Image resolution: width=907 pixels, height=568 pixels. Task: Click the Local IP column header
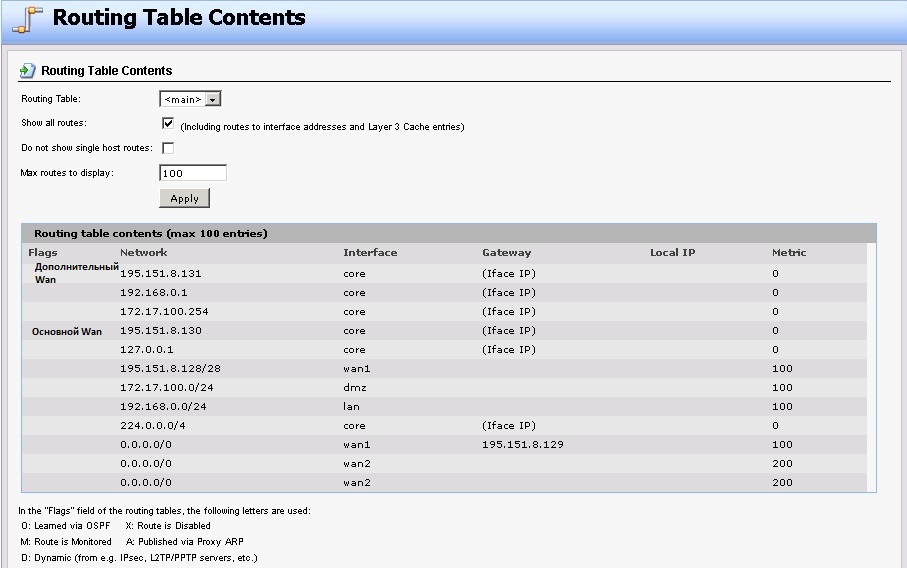click(672, 253)
